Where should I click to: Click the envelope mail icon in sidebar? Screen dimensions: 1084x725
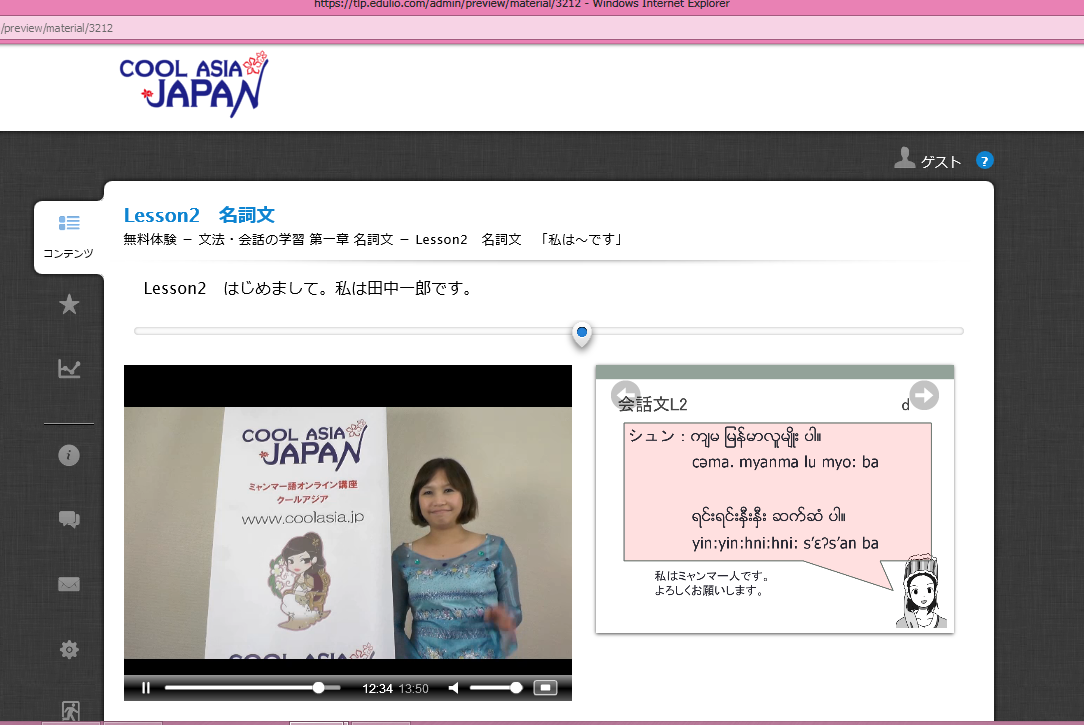tap(69, 585)
